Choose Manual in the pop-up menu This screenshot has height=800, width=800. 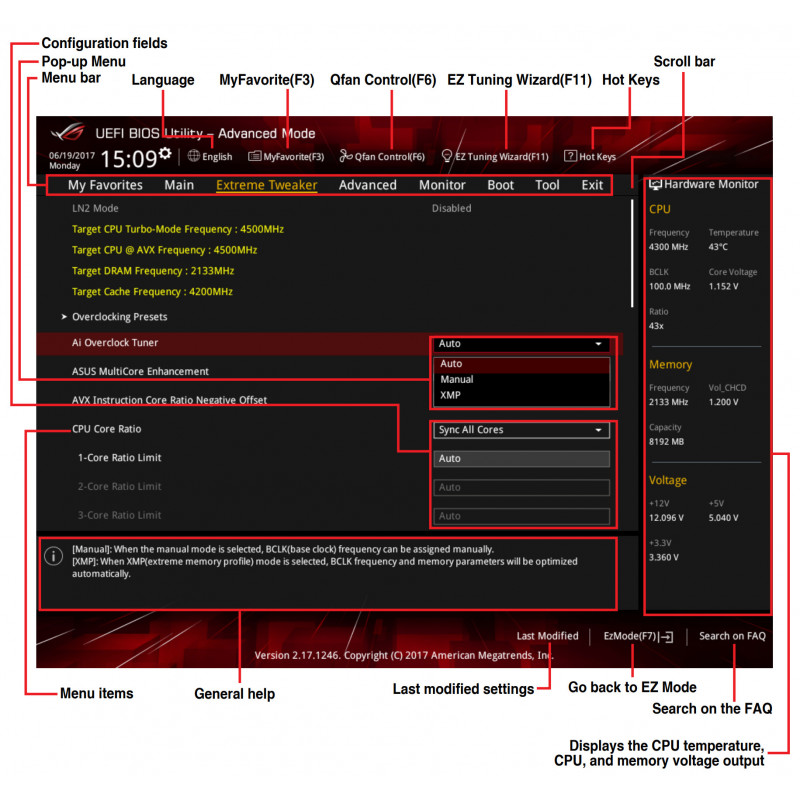click(x=521, y=380)
